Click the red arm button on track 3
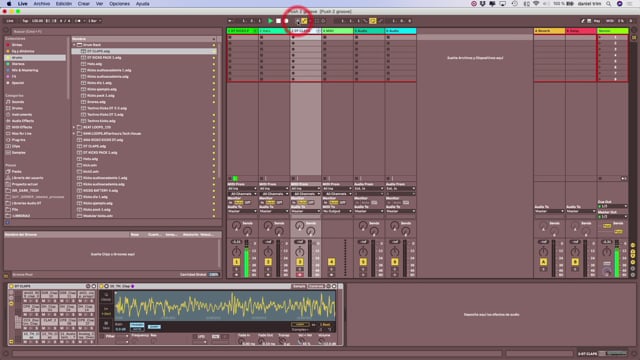Image resolution: width=640 pixels, height=360 pixels. [300, 275]
